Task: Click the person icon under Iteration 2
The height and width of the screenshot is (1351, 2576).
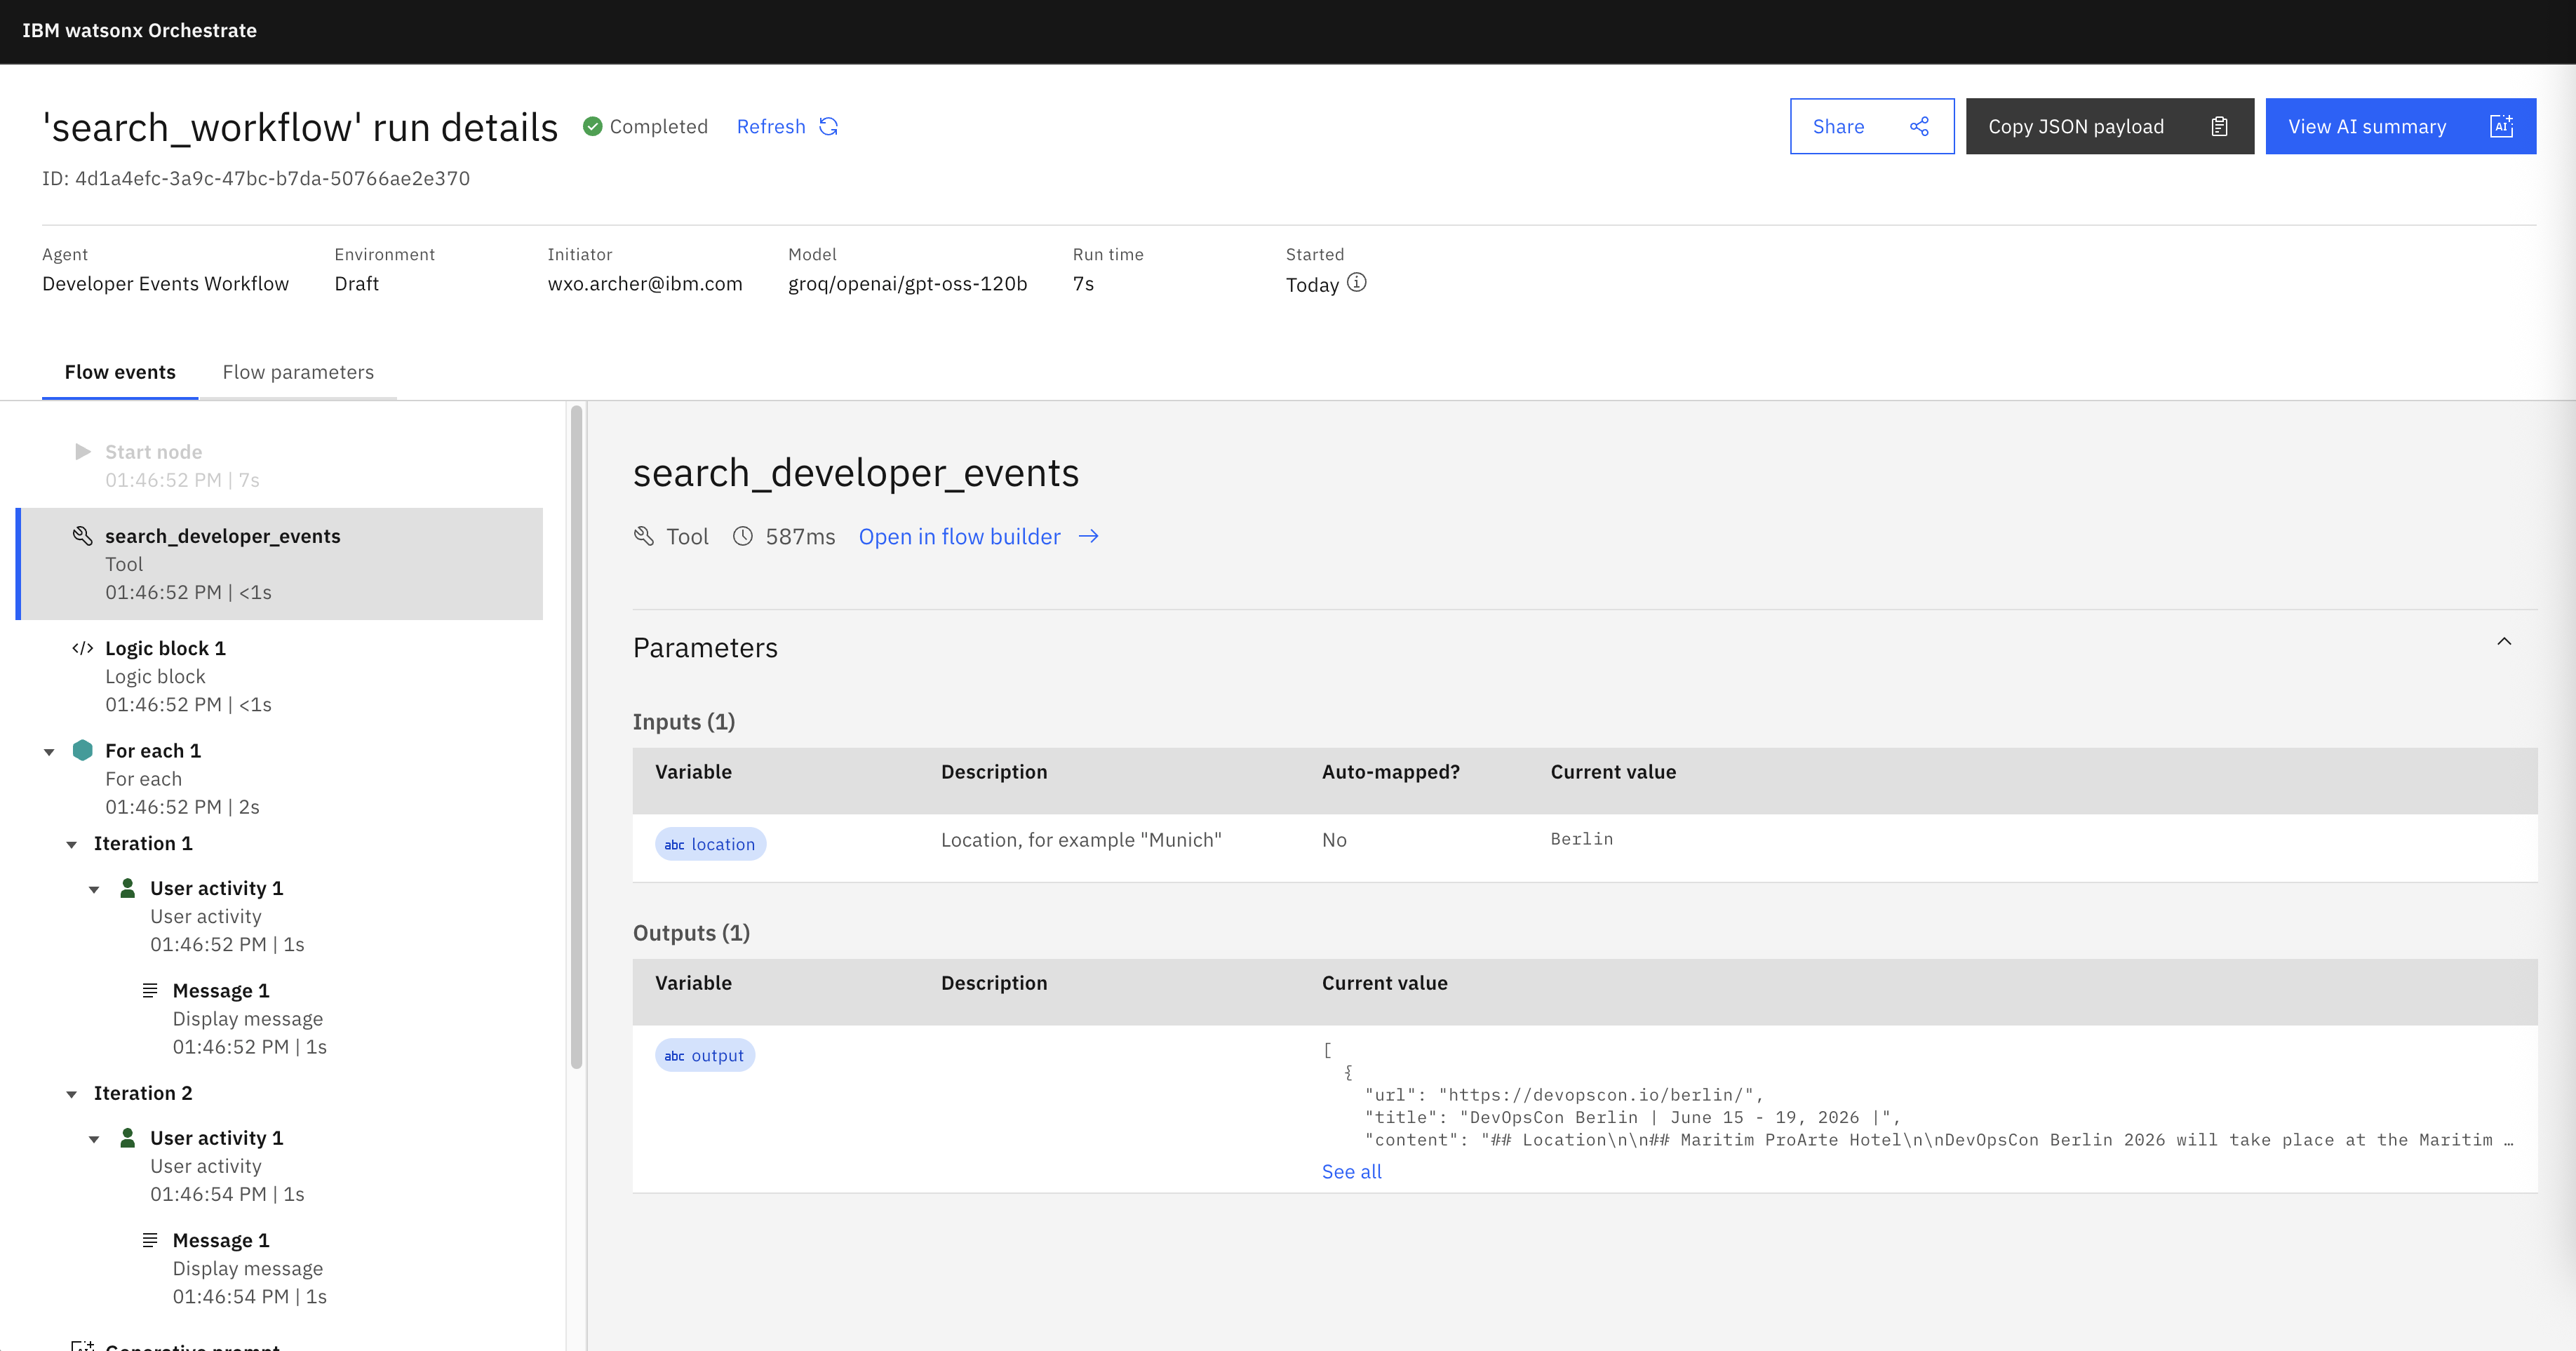Action: [x=128, y=1138]
